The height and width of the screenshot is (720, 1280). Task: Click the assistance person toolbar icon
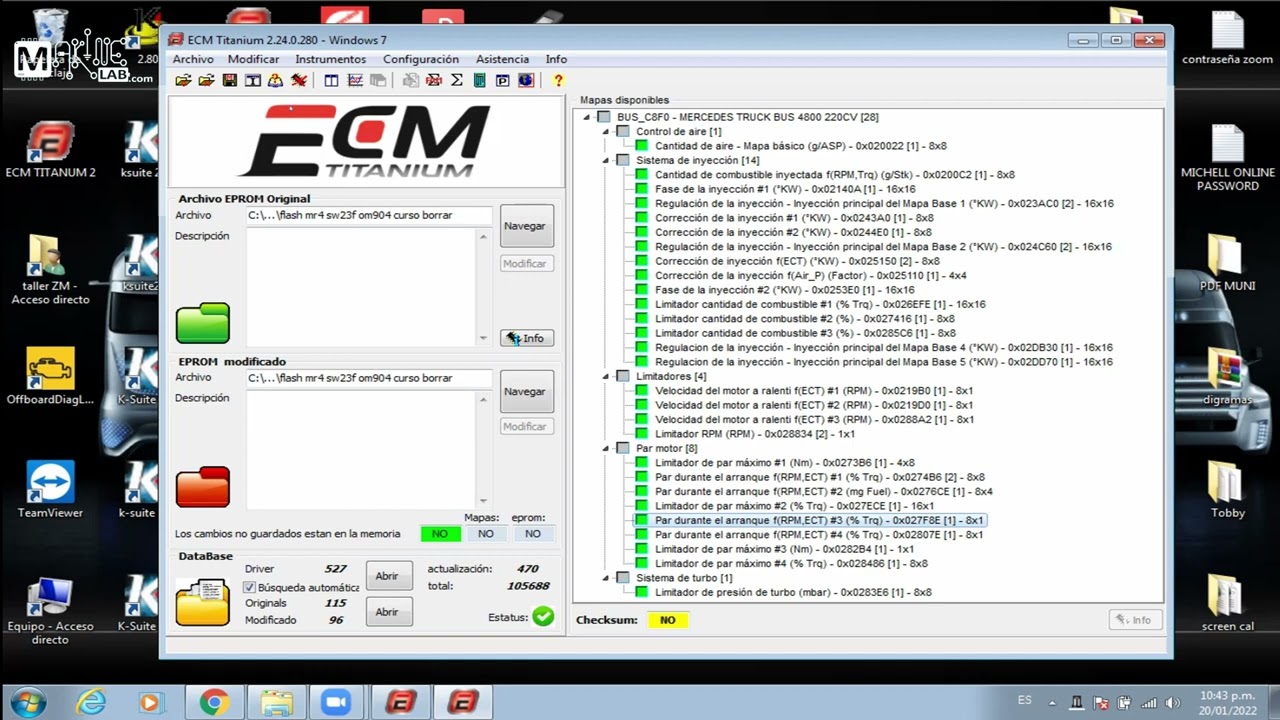275,80
